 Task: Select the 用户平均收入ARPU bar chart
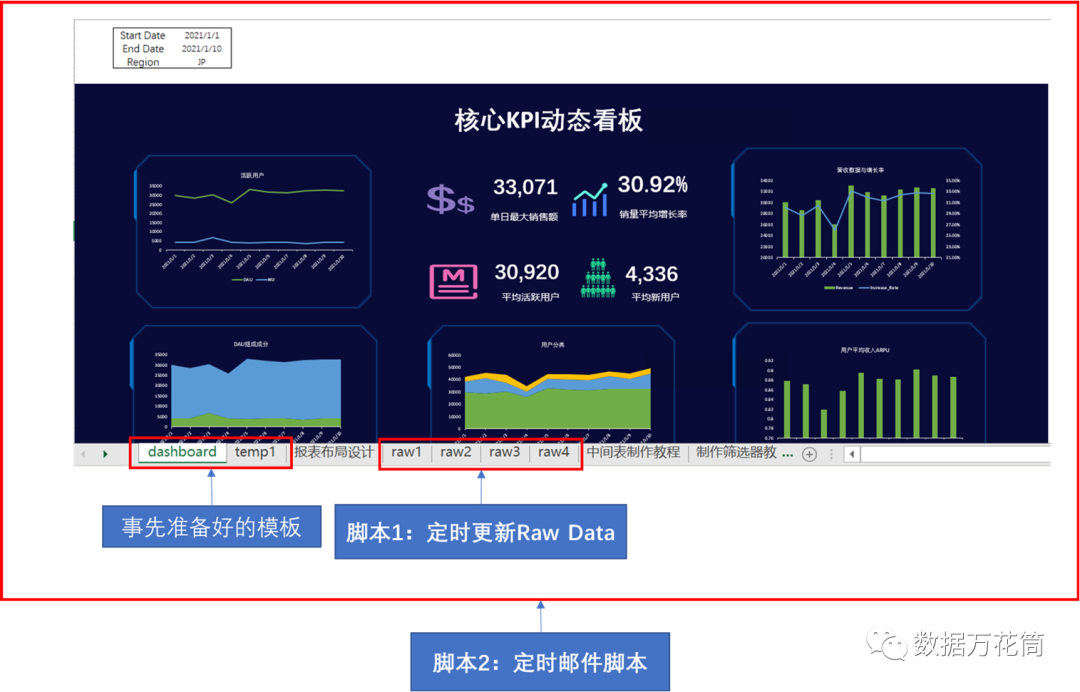point(859,384)
